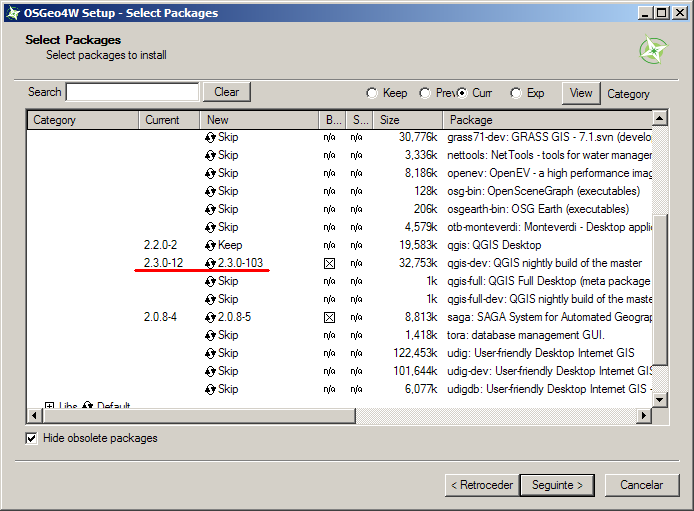The width and height of the screenshot is (694, 511).
Task: Cancel setup with Cancelar button
Action: pos(642,485)
